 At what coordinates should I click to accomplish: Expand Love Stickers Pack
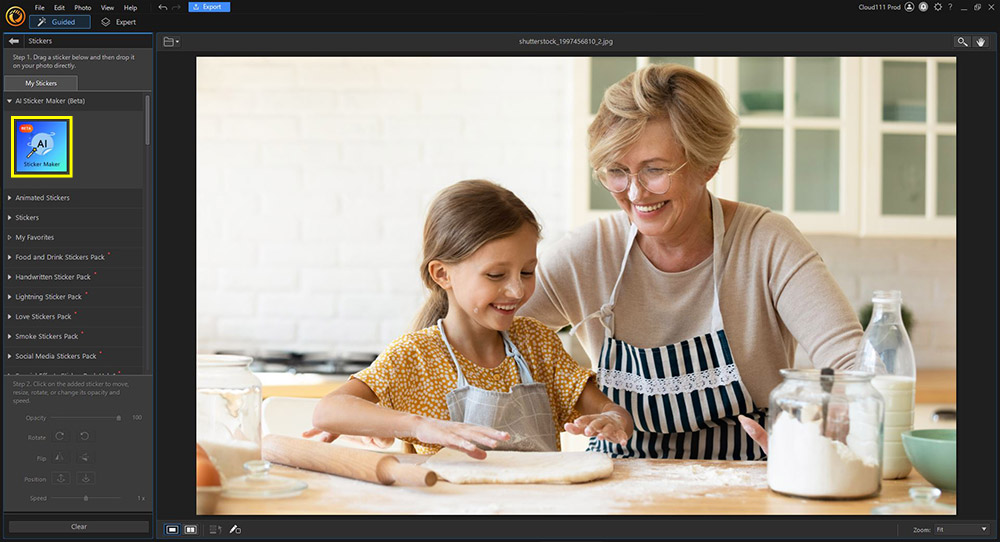pos(74,316)
